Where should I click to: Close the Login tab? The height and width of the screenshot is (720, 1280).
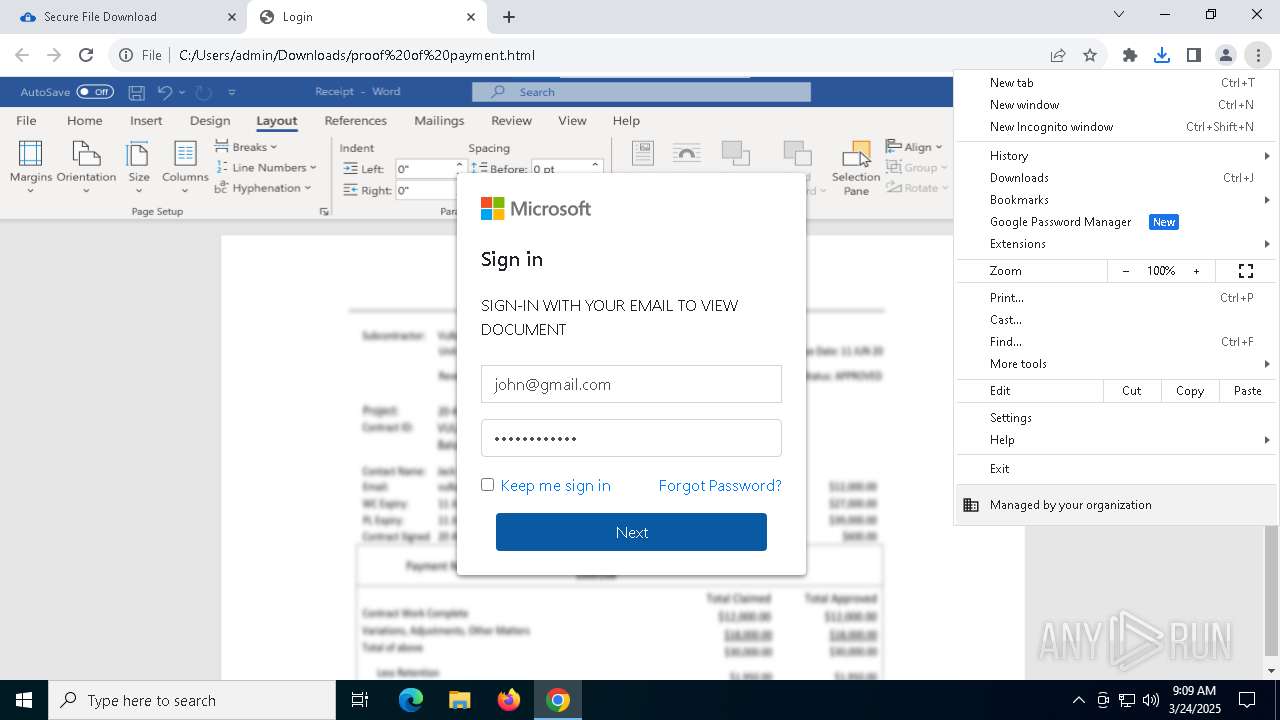[x=471, y=17]
